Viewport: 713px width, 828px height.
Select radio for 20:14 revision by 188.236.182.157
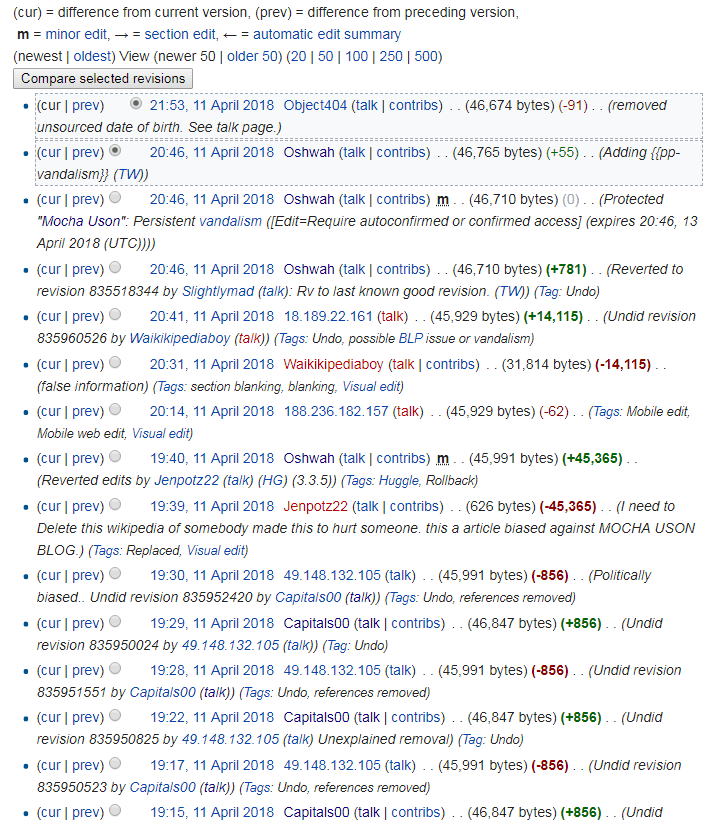point(115,409)
